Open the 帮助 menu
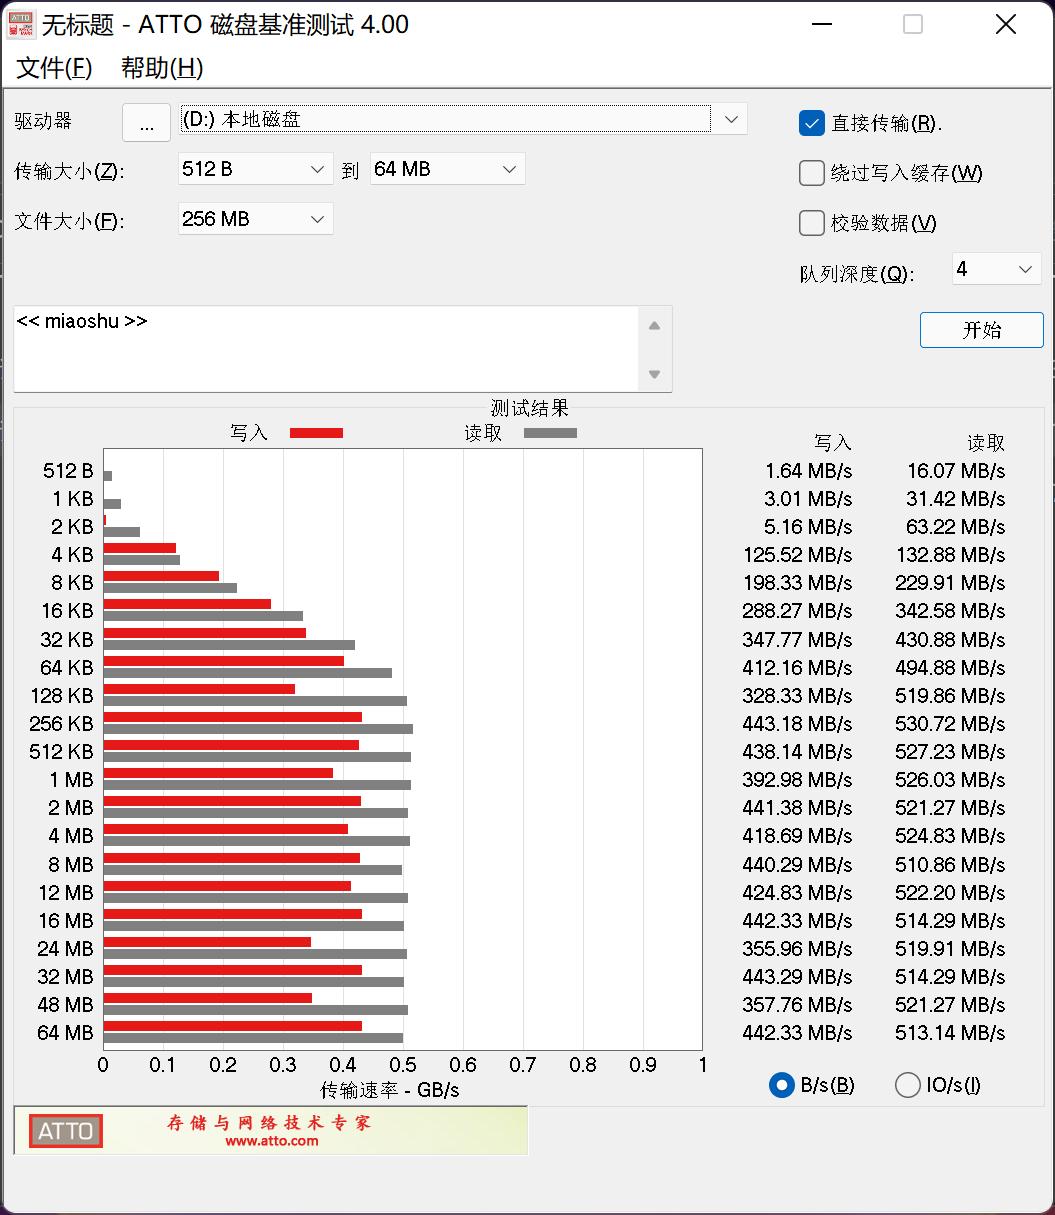 point(160,69)
